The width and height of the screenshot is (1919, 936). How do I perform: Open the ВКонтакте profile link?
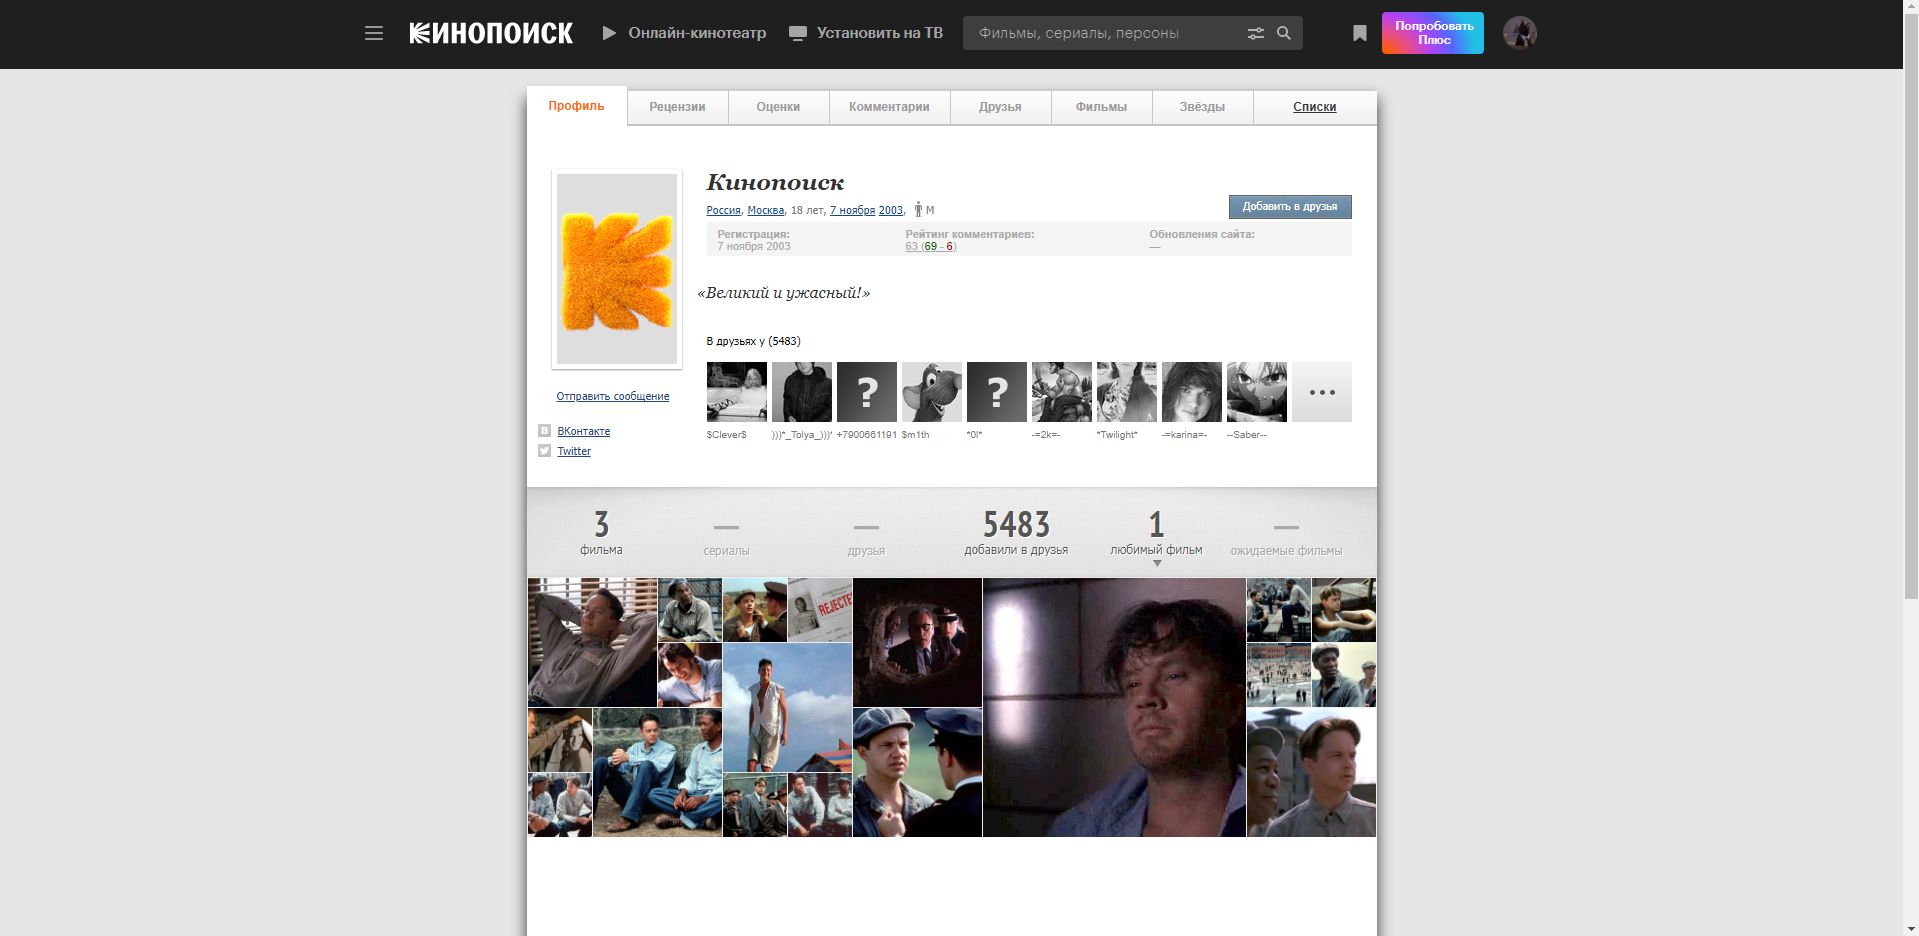[584, 431]
